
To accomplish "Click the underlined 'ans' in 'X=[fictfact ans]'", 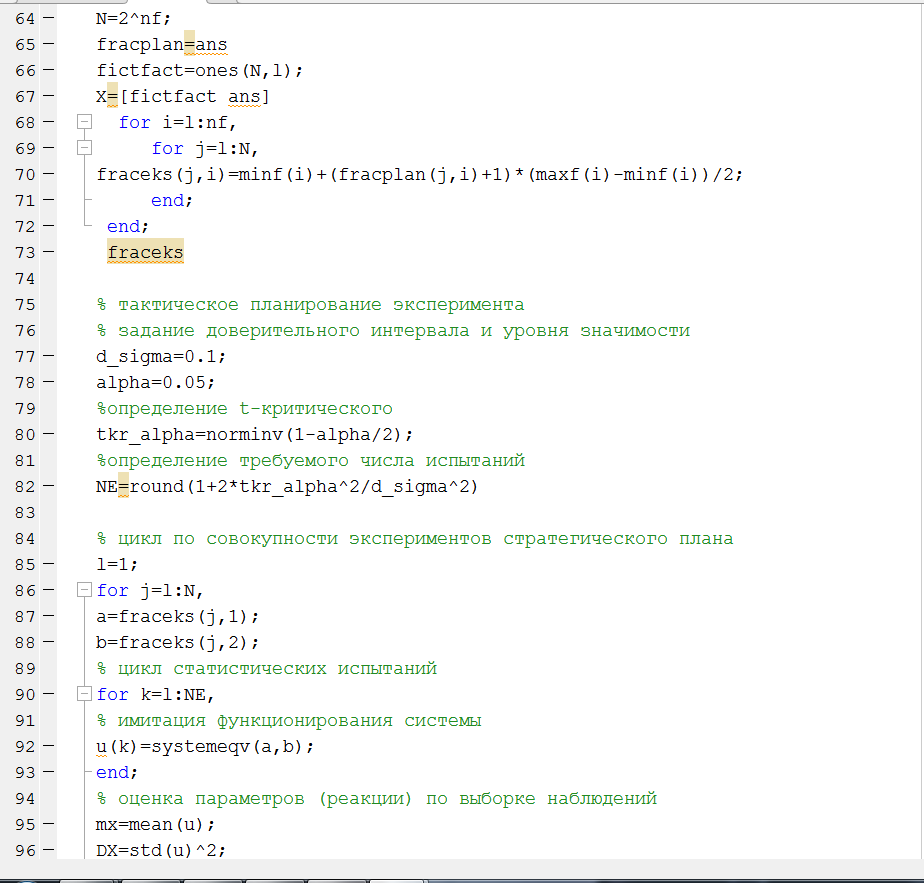I will [x=244, y=97].
